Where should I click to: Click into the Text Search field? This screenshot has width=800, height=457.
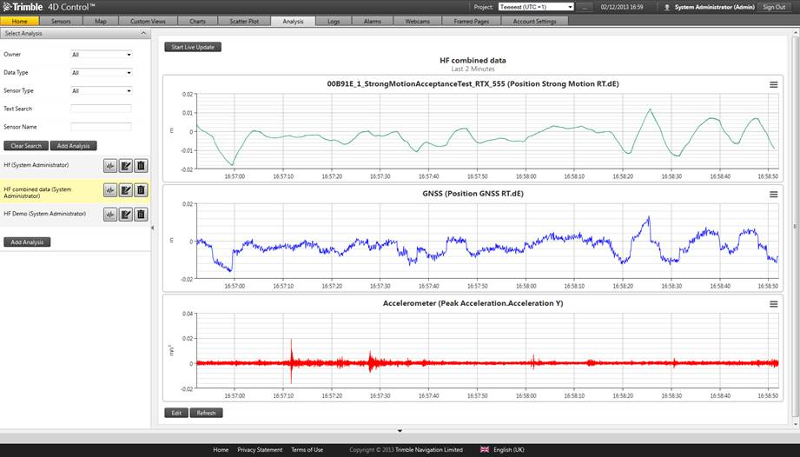101,109
